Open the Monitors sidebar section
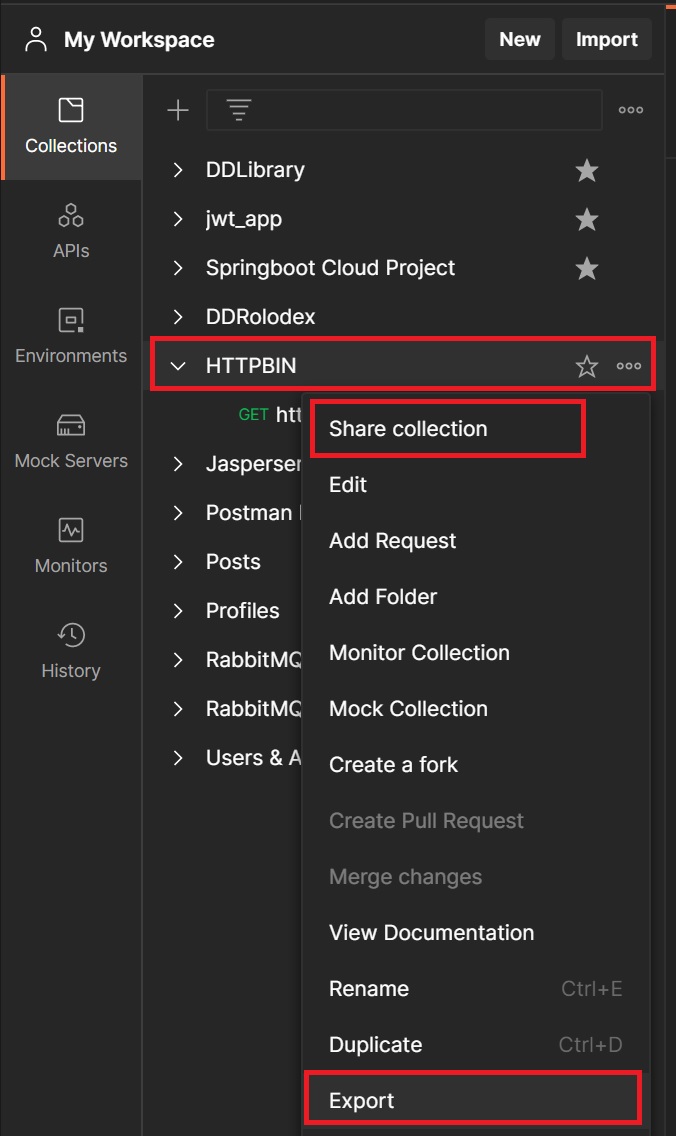Viewport: 676px width, 1136px height. coord(71,546)
